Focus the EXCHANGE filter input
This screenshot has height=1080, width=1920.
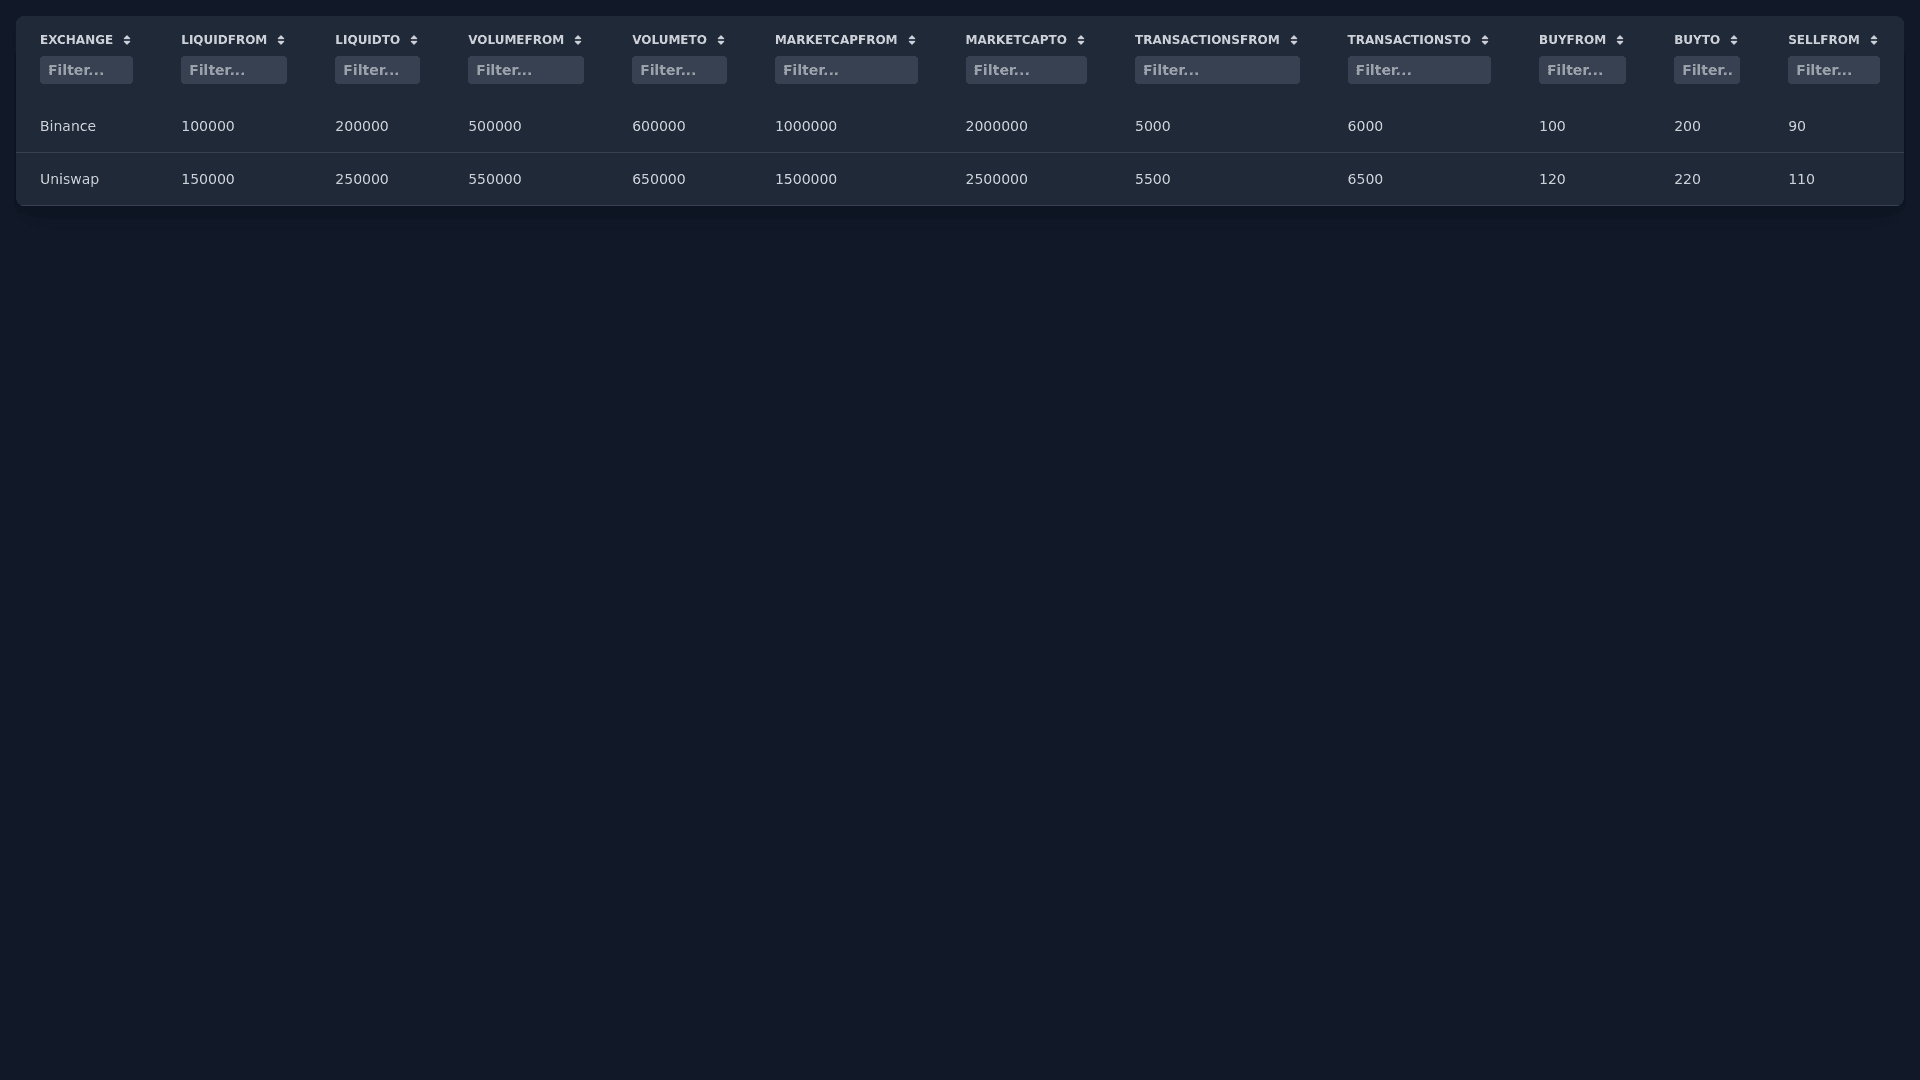click(86, 70)
